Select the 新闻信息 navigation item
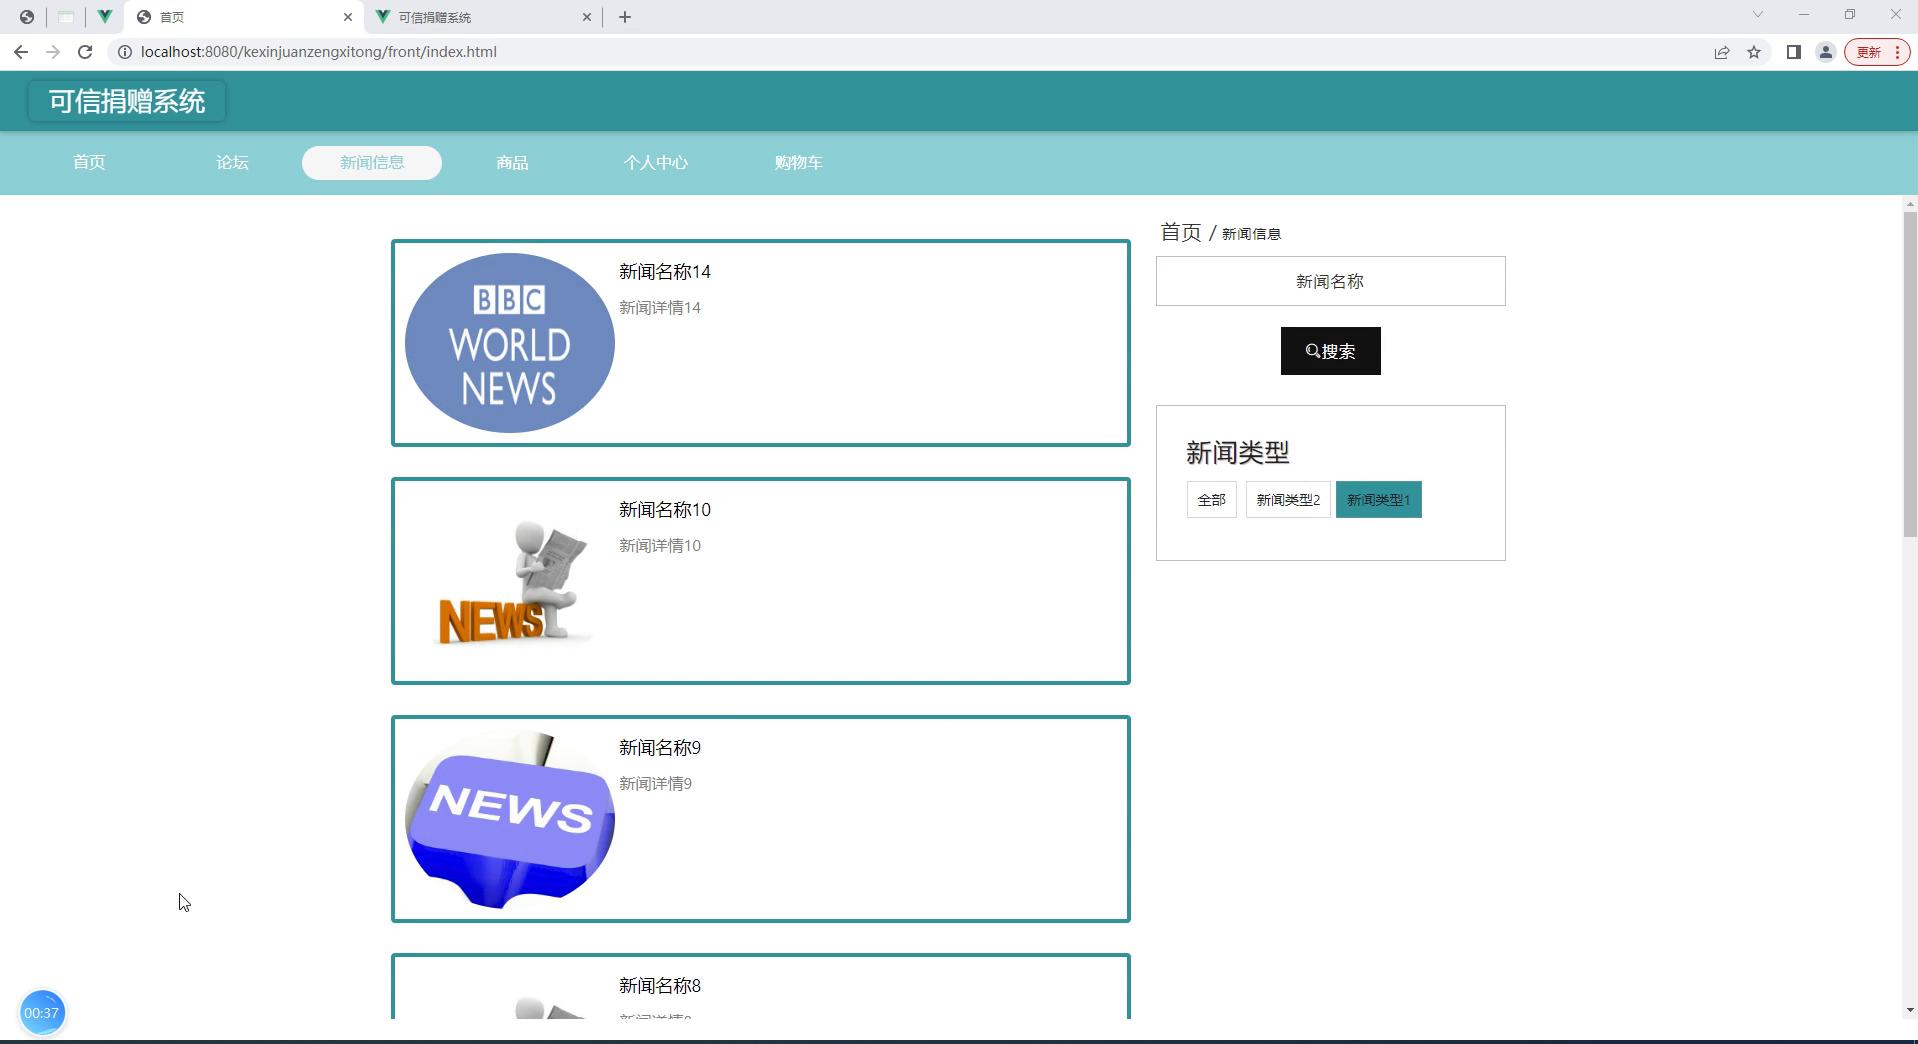This screenshot has width=1918, height=1044. (372, 162)
